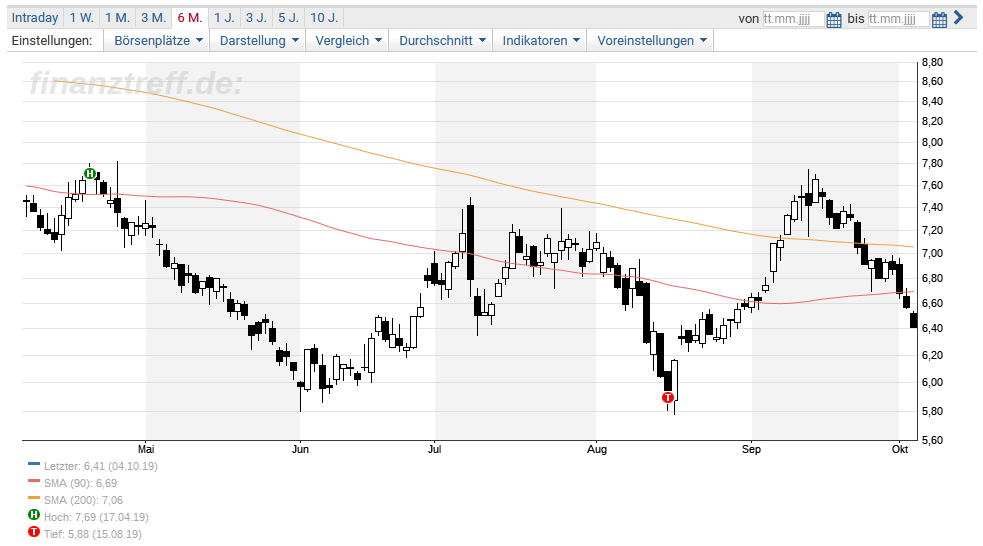Click the 'Jul' x-axis label
Image resolution: width=983 pixels, height=546 pixels.
434,449
